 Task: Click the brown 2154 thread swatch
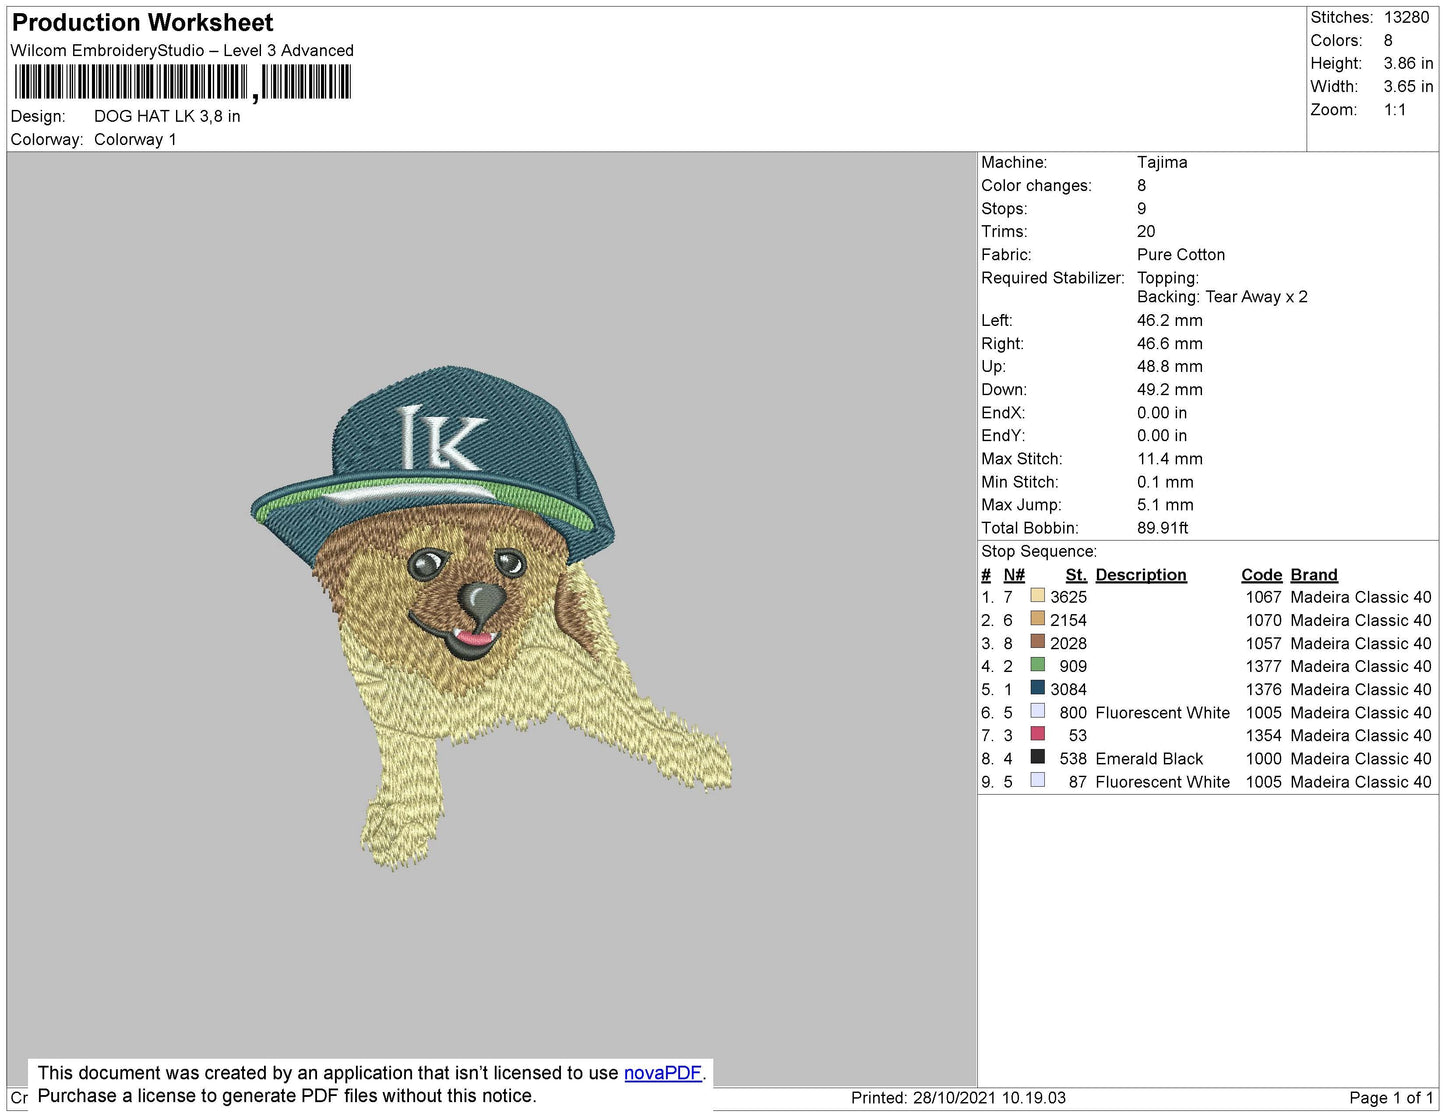pos(1037,619)
